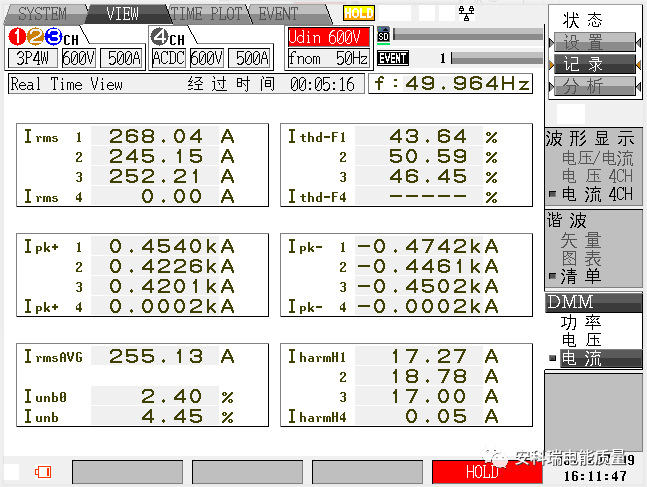Select the ACDC setting for CH4
The width and height of the screenshot is (647, 487).
[x=168, y=58]
